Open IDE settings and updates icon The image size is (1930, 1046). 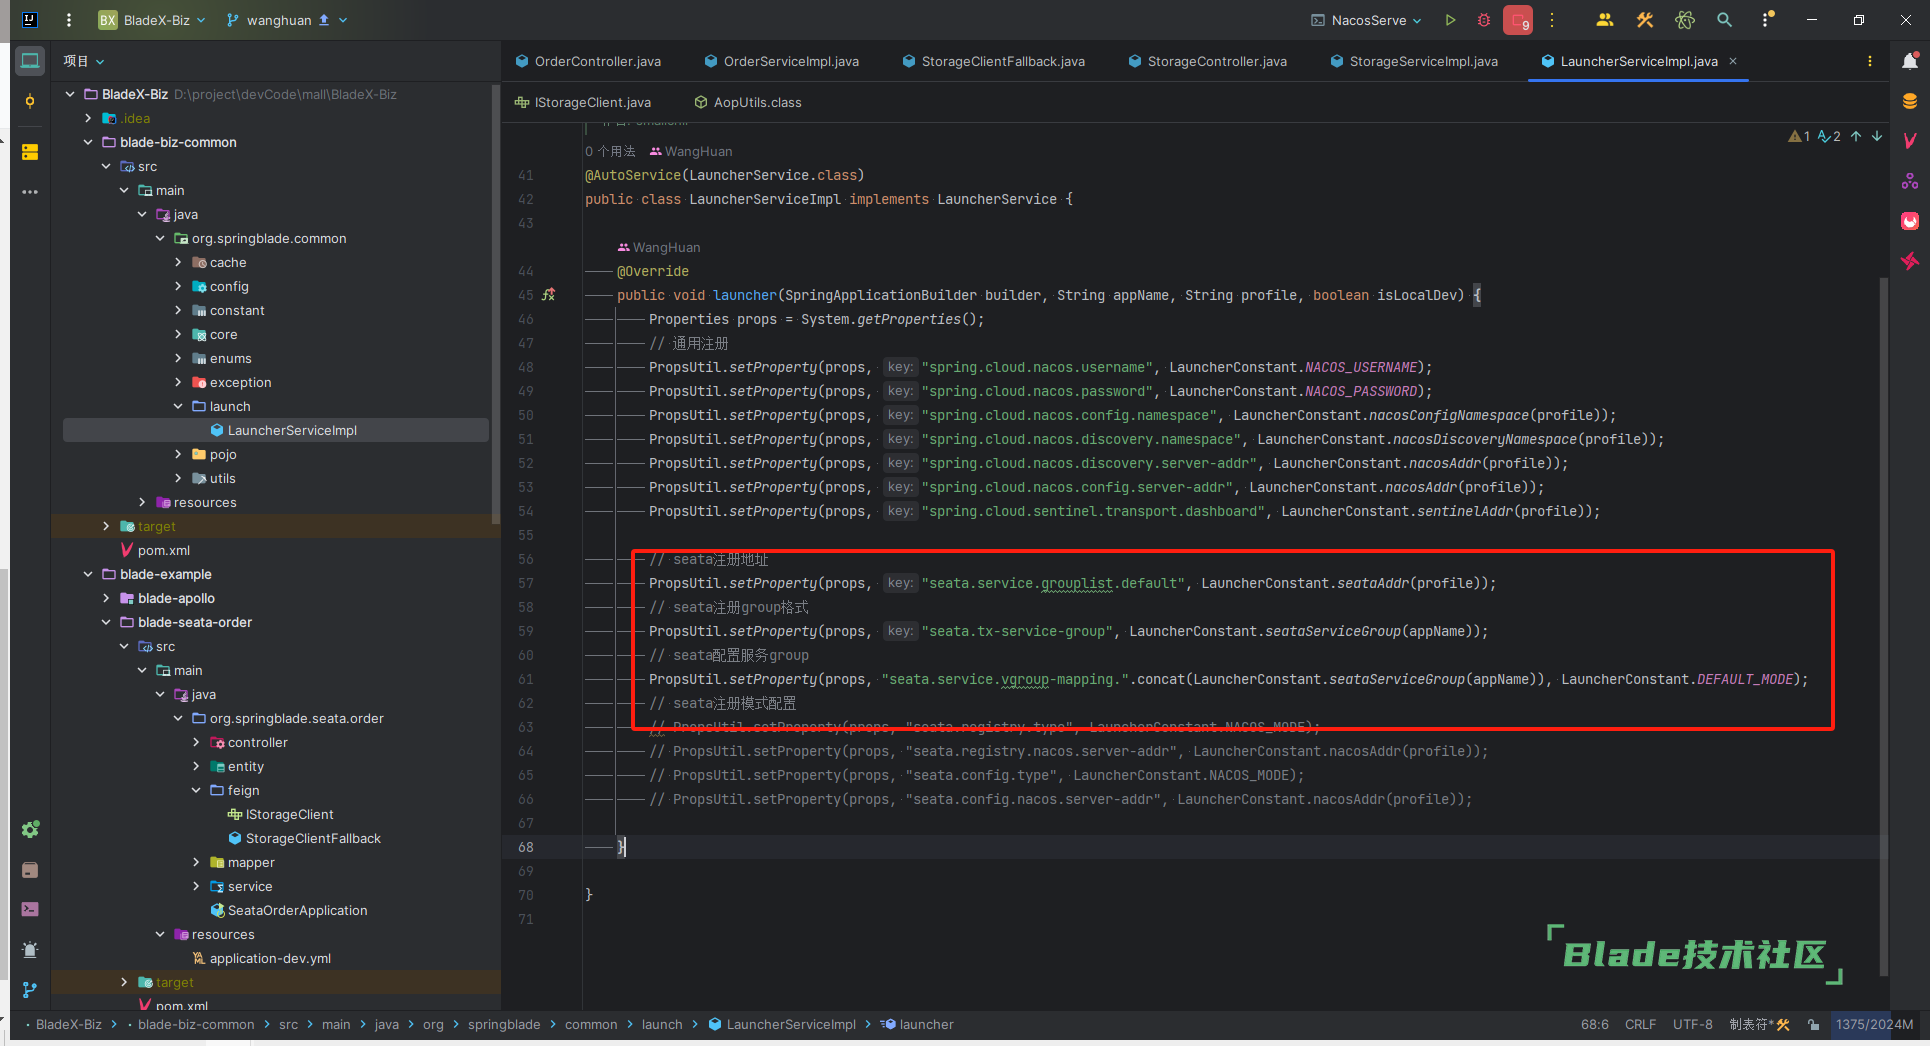[1767, 20]
